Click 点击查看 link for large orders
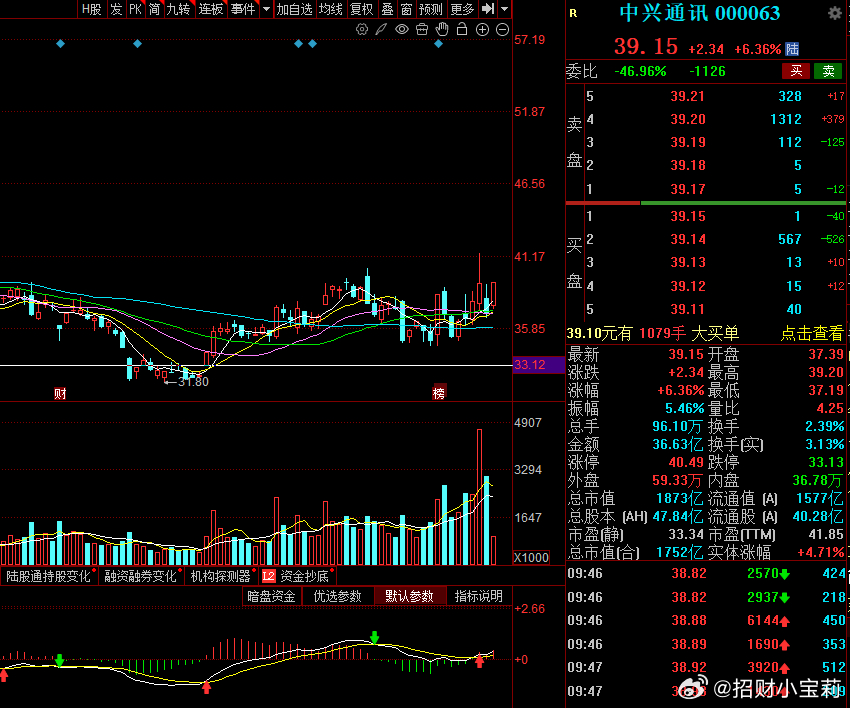The image size is (850, 708). tap(812, 333)
